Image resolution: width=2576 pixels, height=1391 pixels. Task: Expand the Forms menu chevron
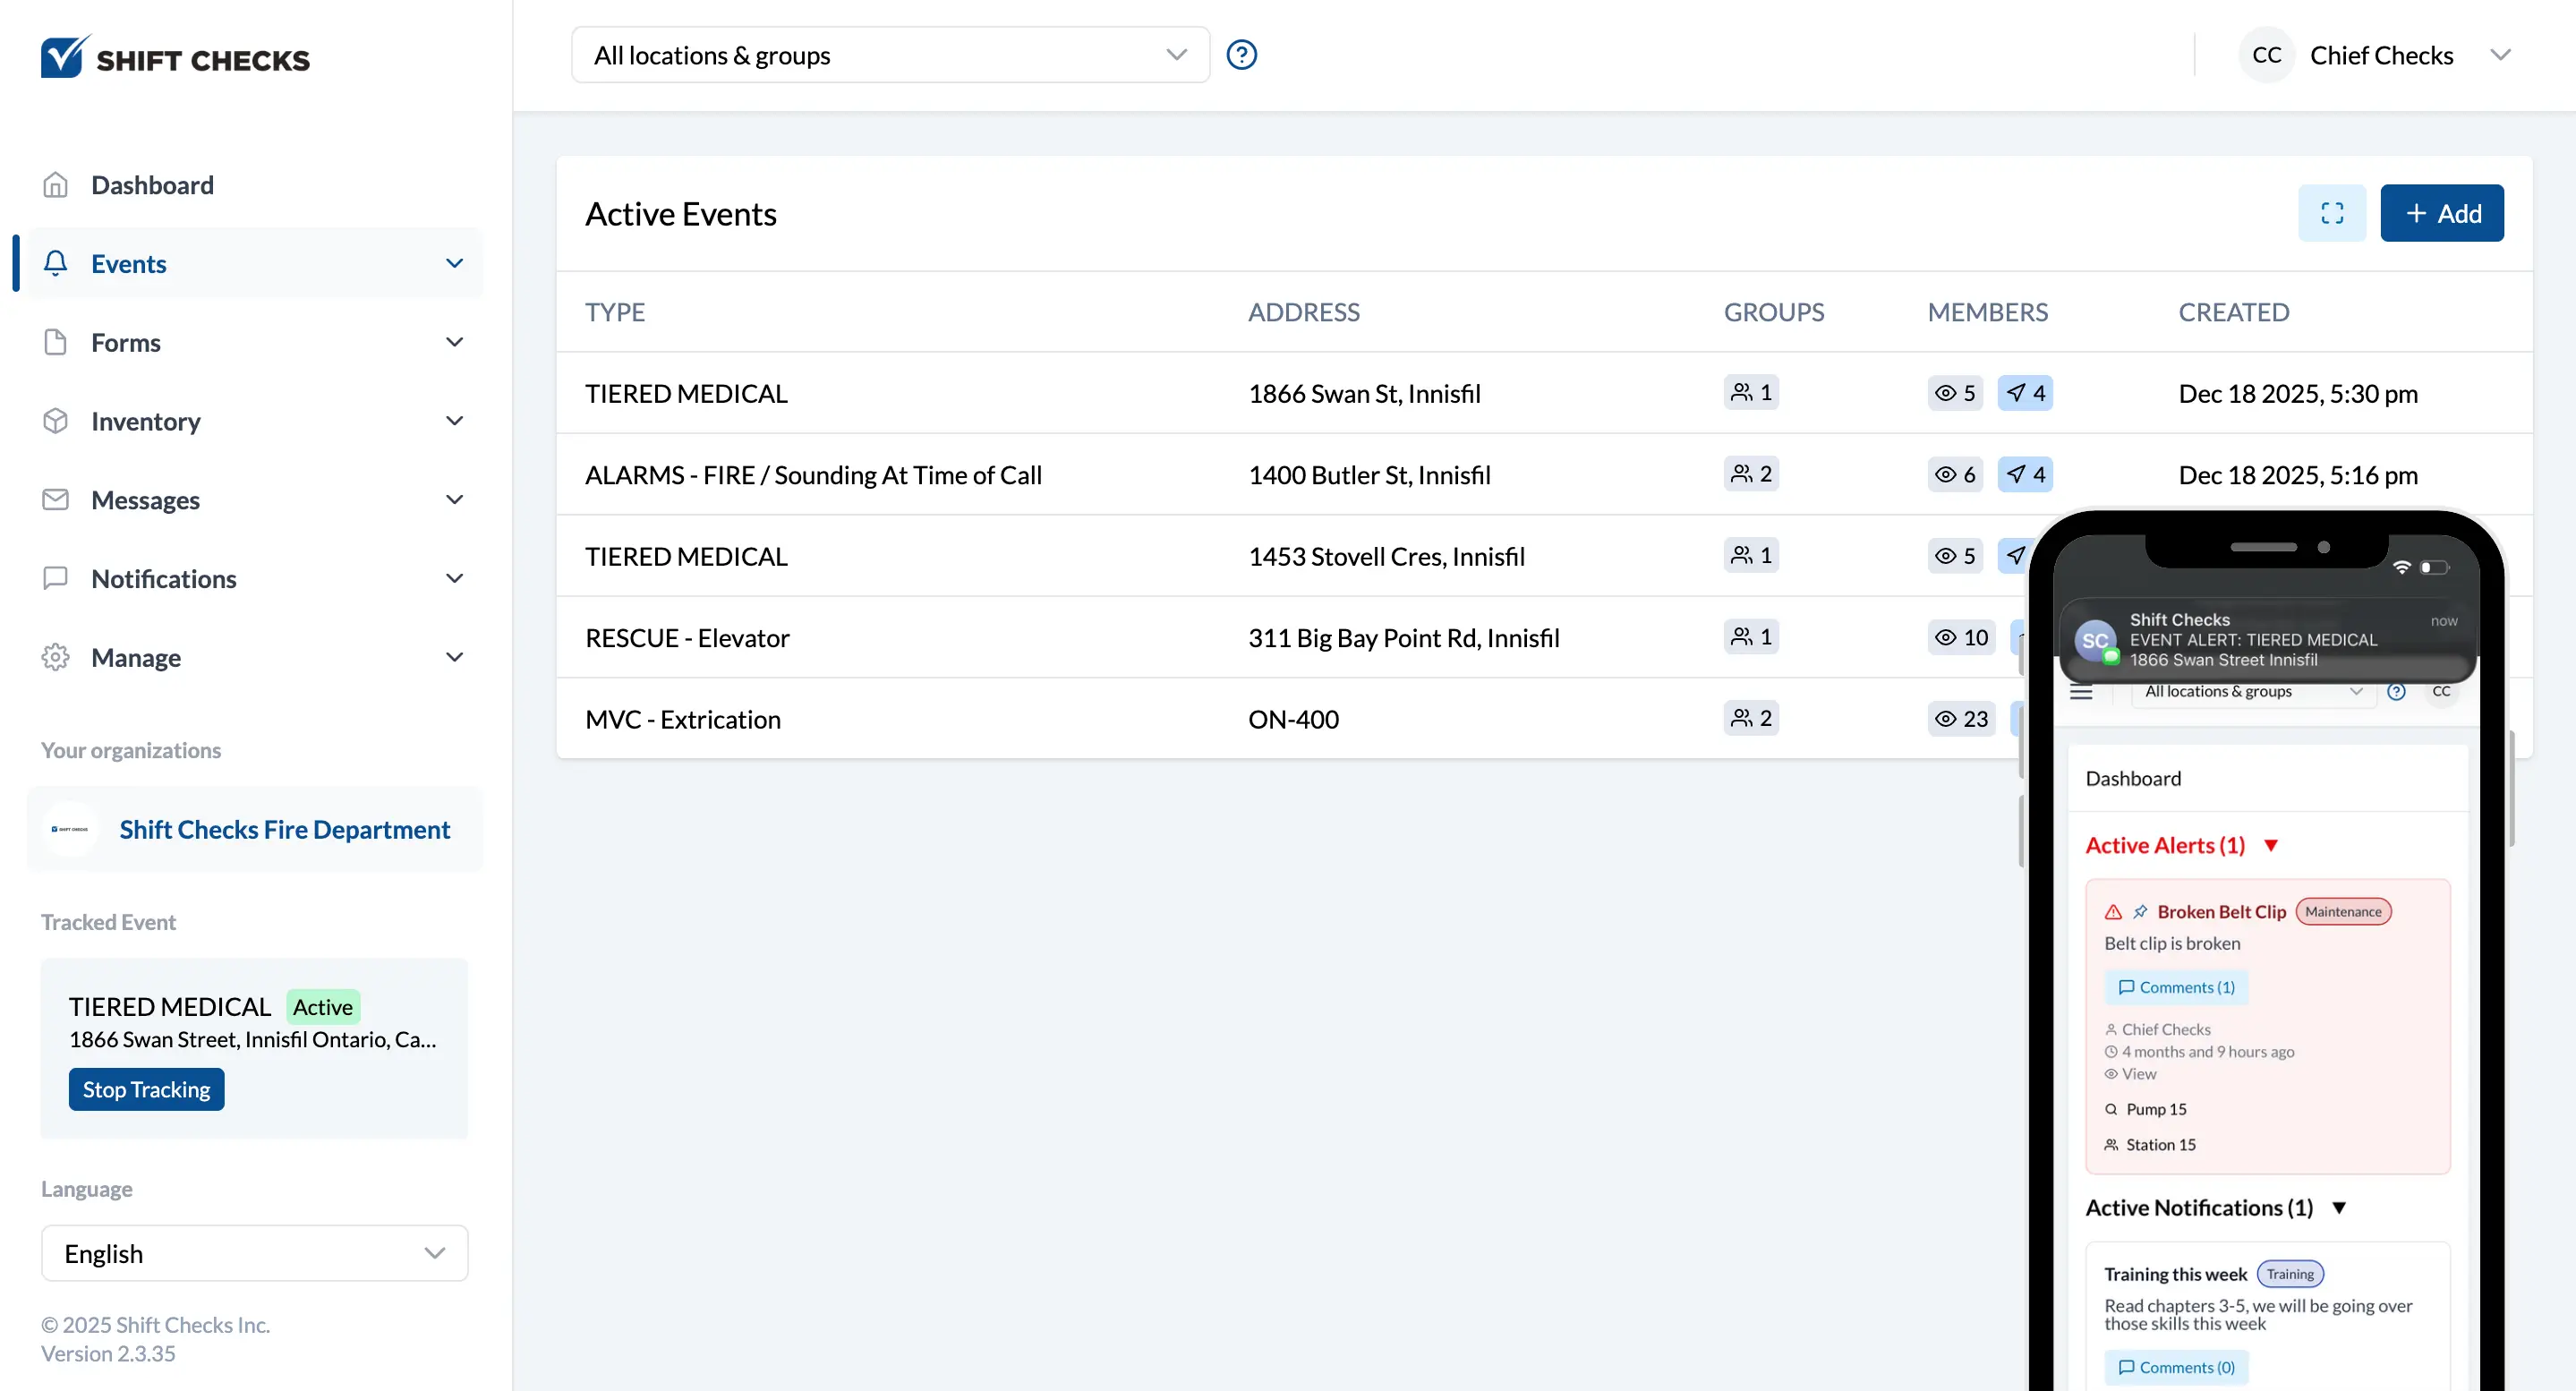[454, 343]
